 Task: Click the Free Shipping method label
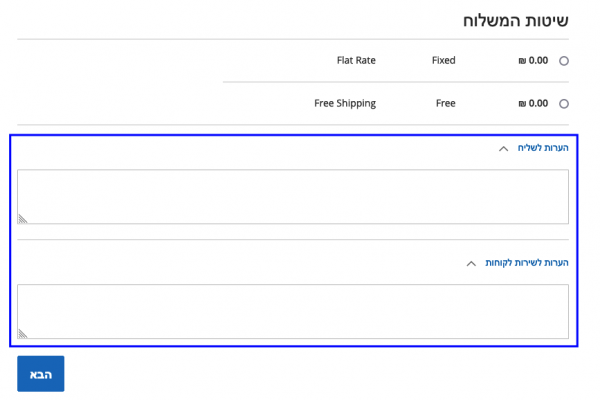[x=345, y=103]
